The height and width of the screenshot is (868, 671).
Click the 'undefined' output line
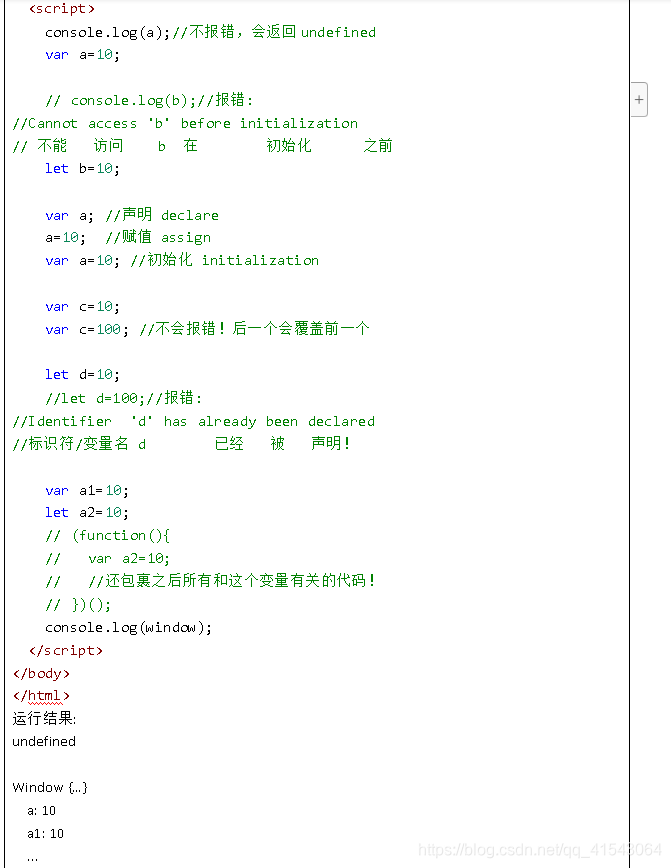(x=44, y=742)
